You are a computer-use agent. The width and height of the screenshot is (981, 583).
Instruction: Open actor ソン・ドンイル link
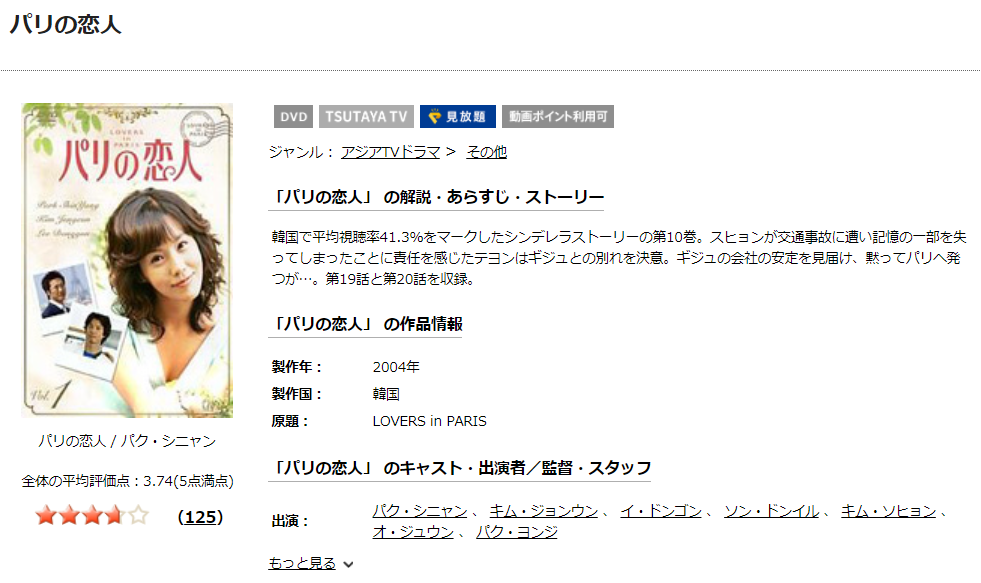pos(771,511)
